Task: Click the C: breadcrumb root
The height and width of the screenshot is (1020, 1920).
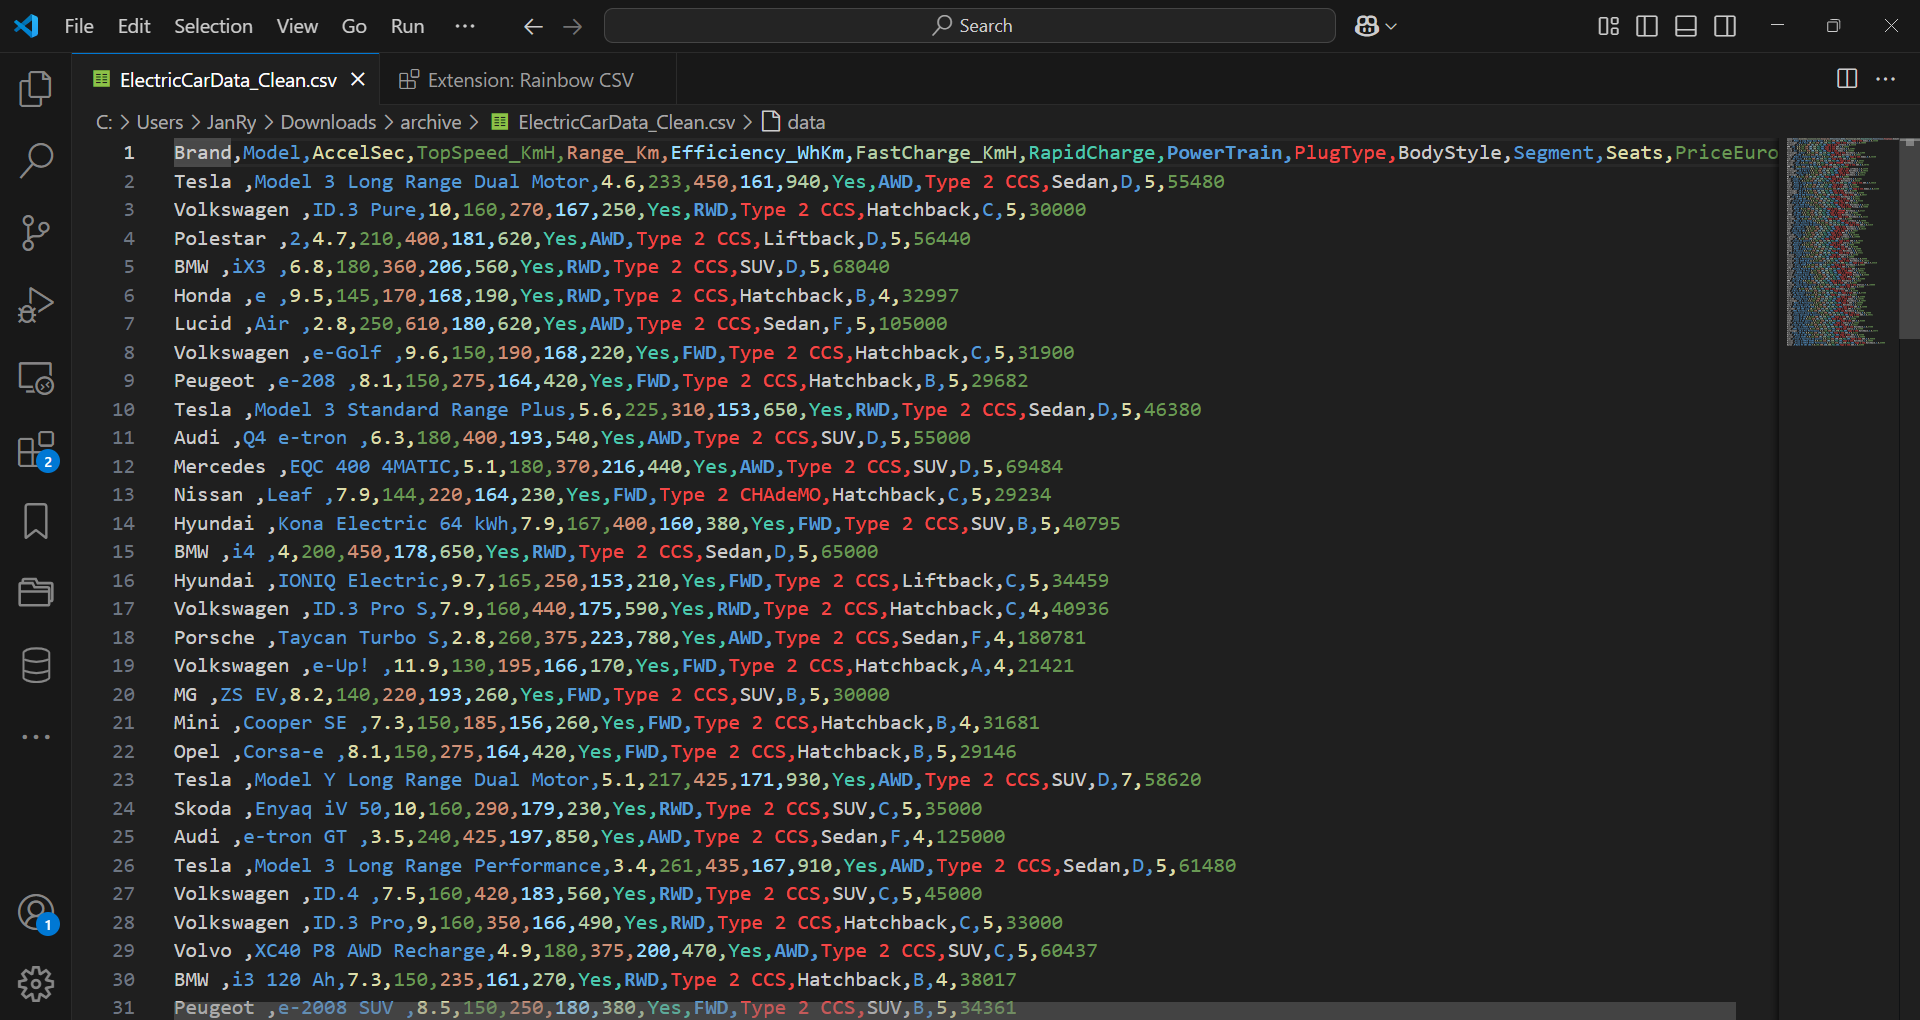Action: 104,122
